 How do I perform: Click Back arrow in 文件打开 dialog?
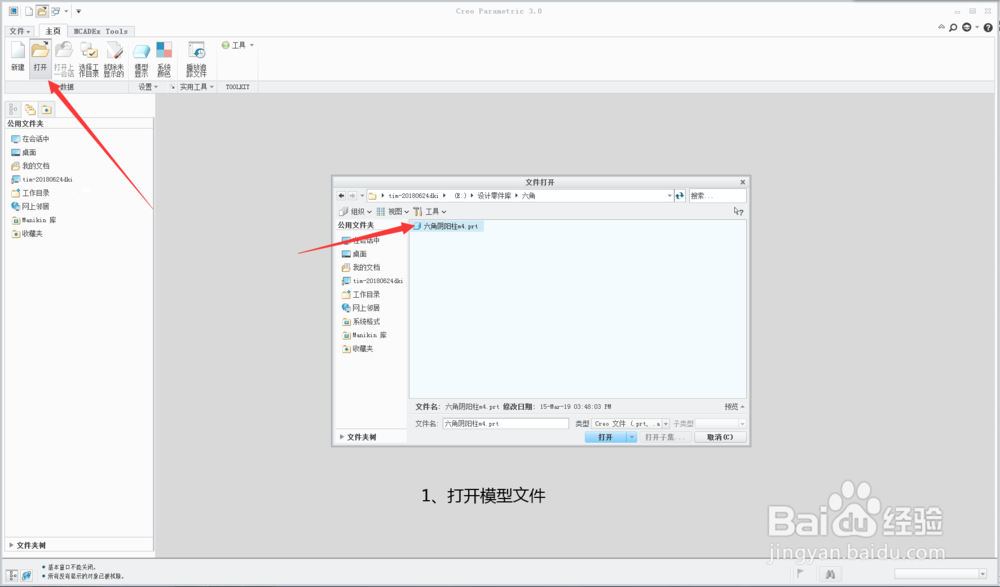pyautogui.click(x=341, y=196)
